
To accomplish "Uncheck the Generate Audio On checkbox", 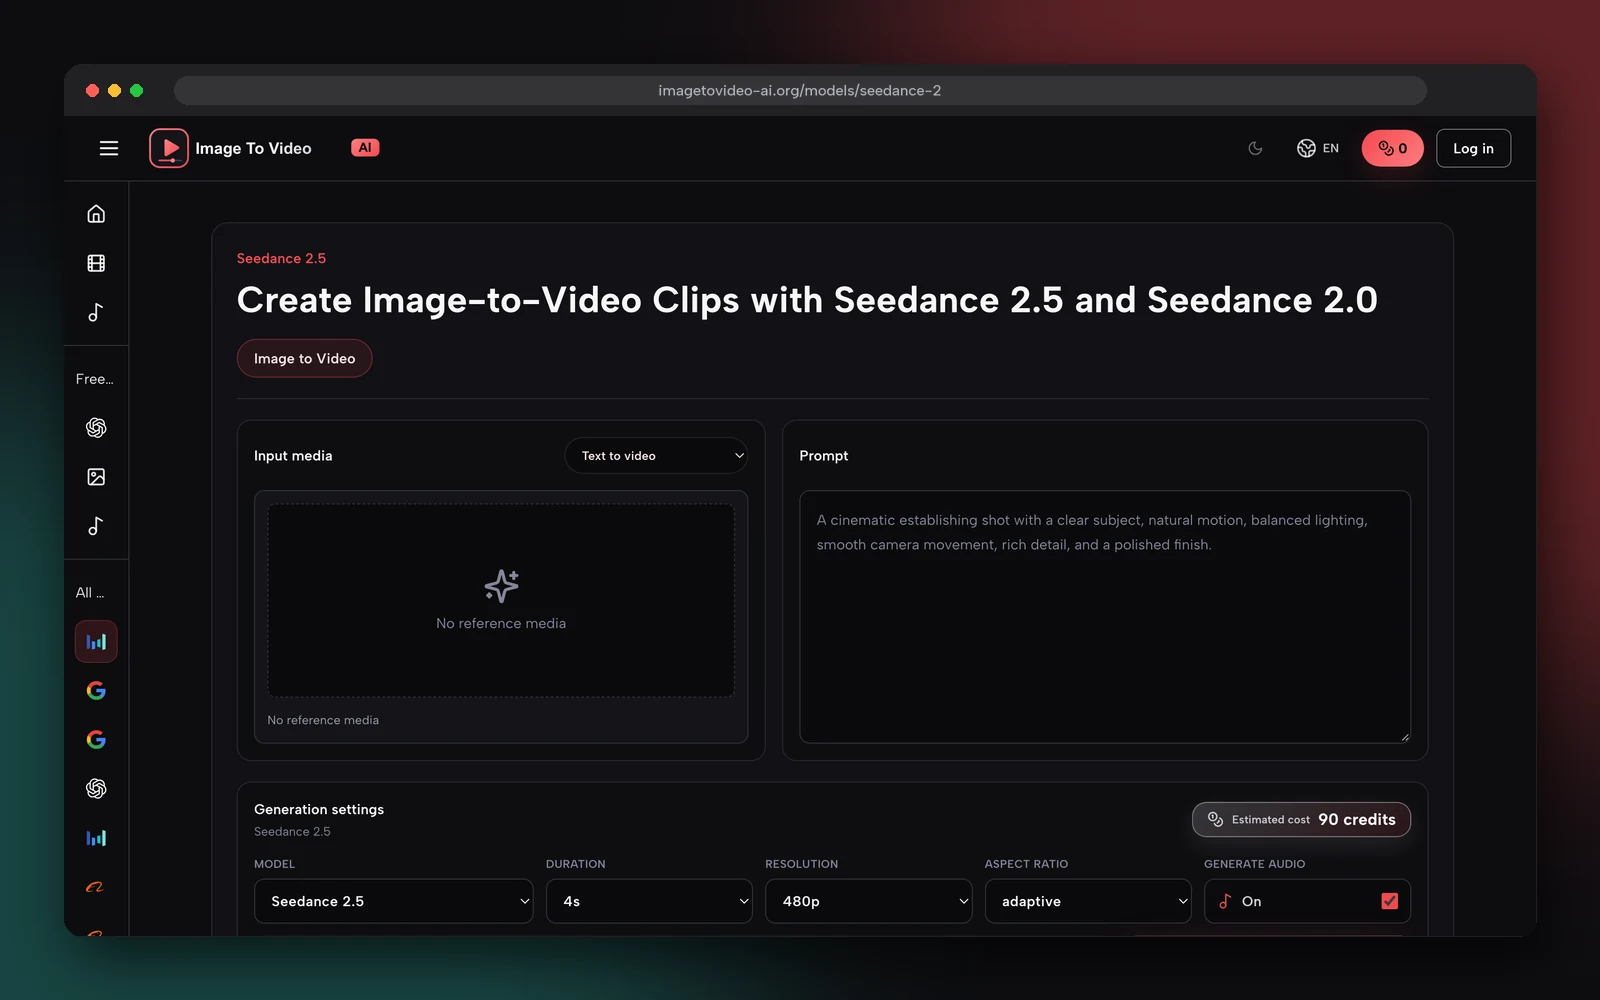I will pyautogui.click(x=1390, y=901).
